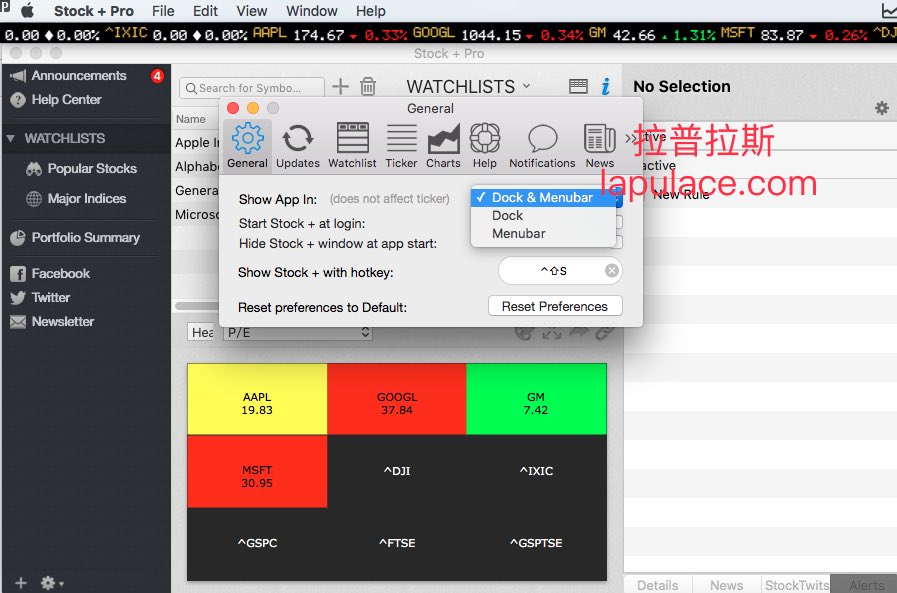
Task: Click the ^GSPC heatmap tile
Action: point(257,543)
